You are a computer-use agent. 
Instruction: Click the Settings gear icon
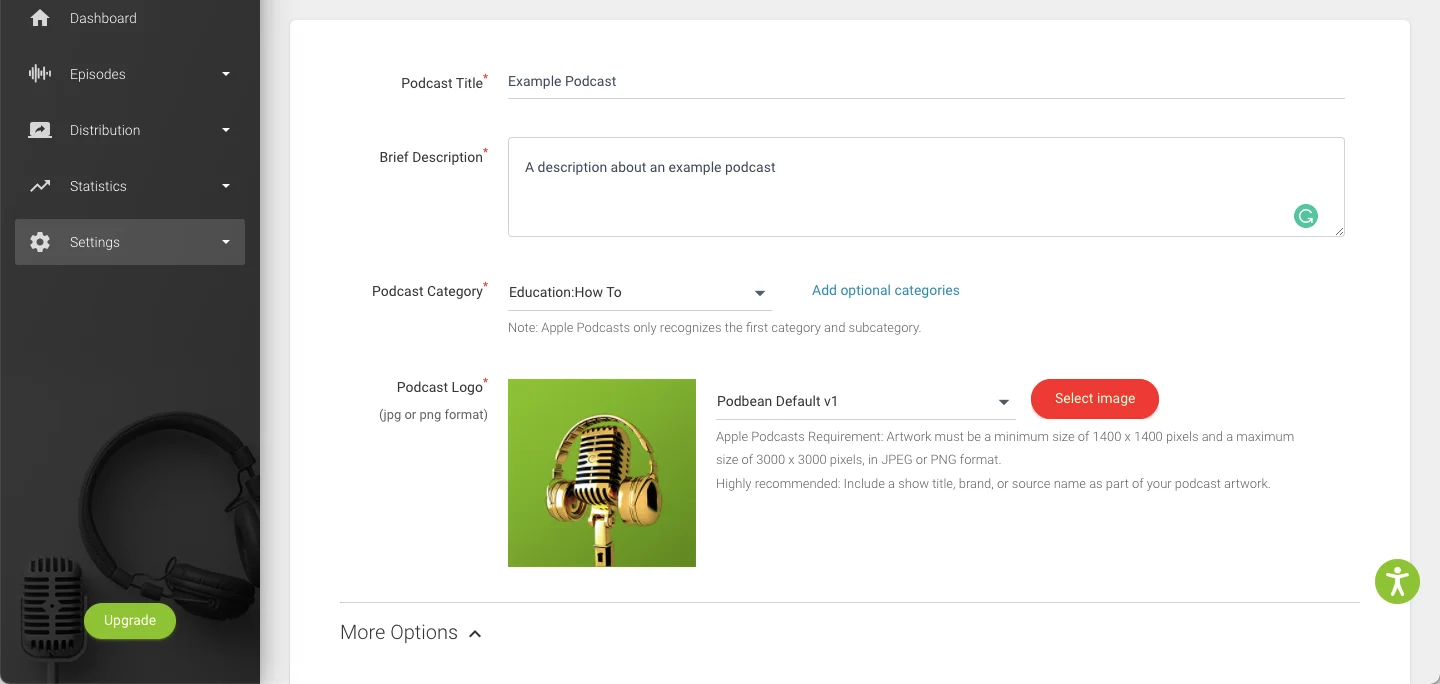click(40, 241)
